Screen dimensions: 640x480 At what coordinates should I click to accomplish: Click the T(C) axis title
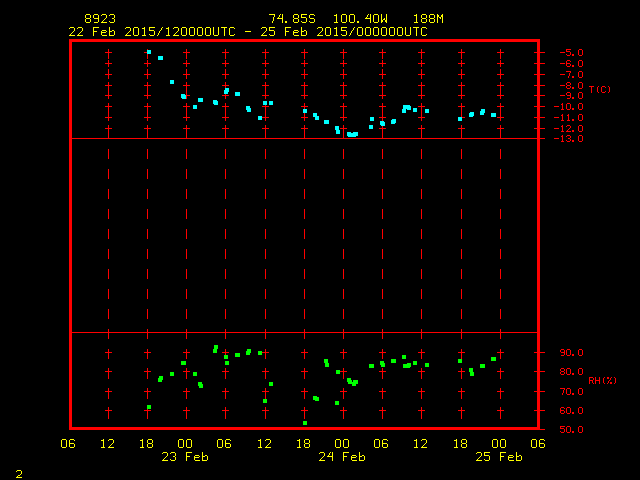[600, 89]
